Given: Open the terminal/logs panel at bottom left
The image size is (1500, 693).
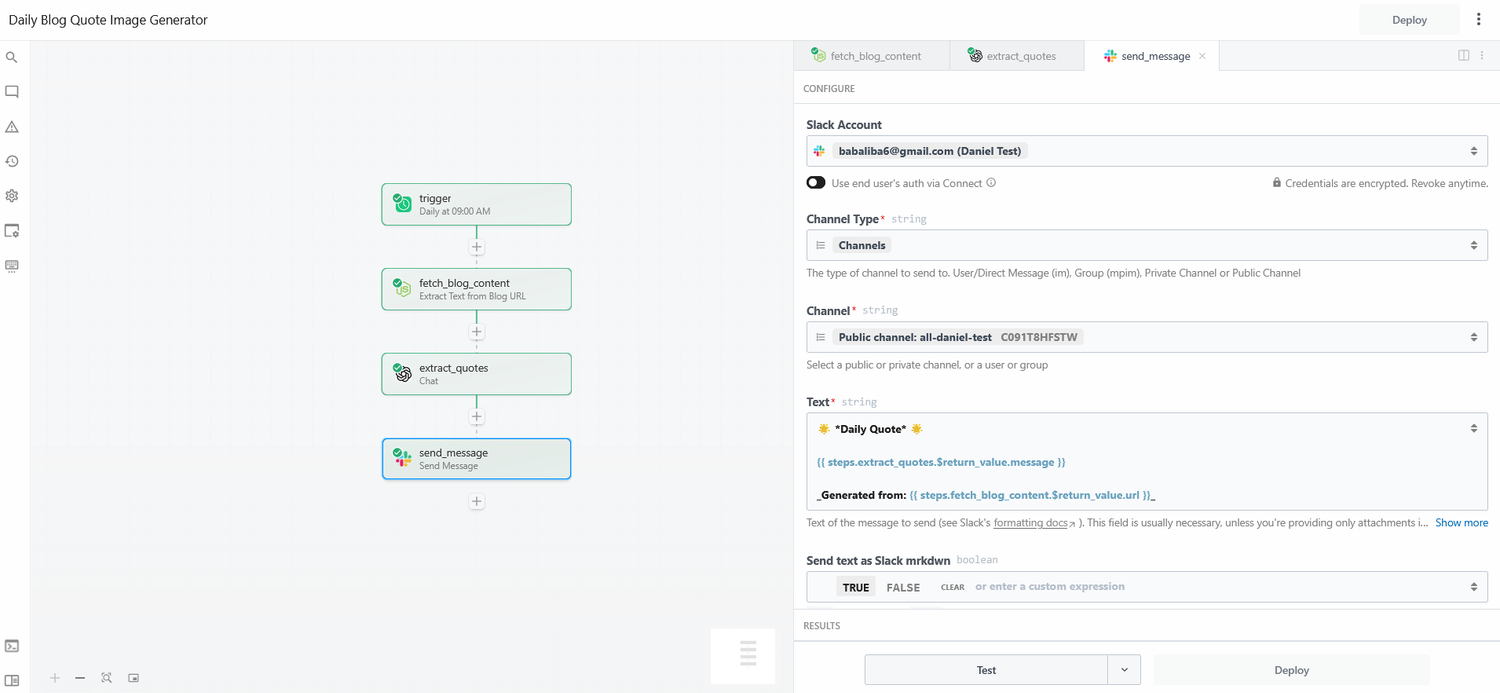Looking at the screenshot, I should coord(12,645).
